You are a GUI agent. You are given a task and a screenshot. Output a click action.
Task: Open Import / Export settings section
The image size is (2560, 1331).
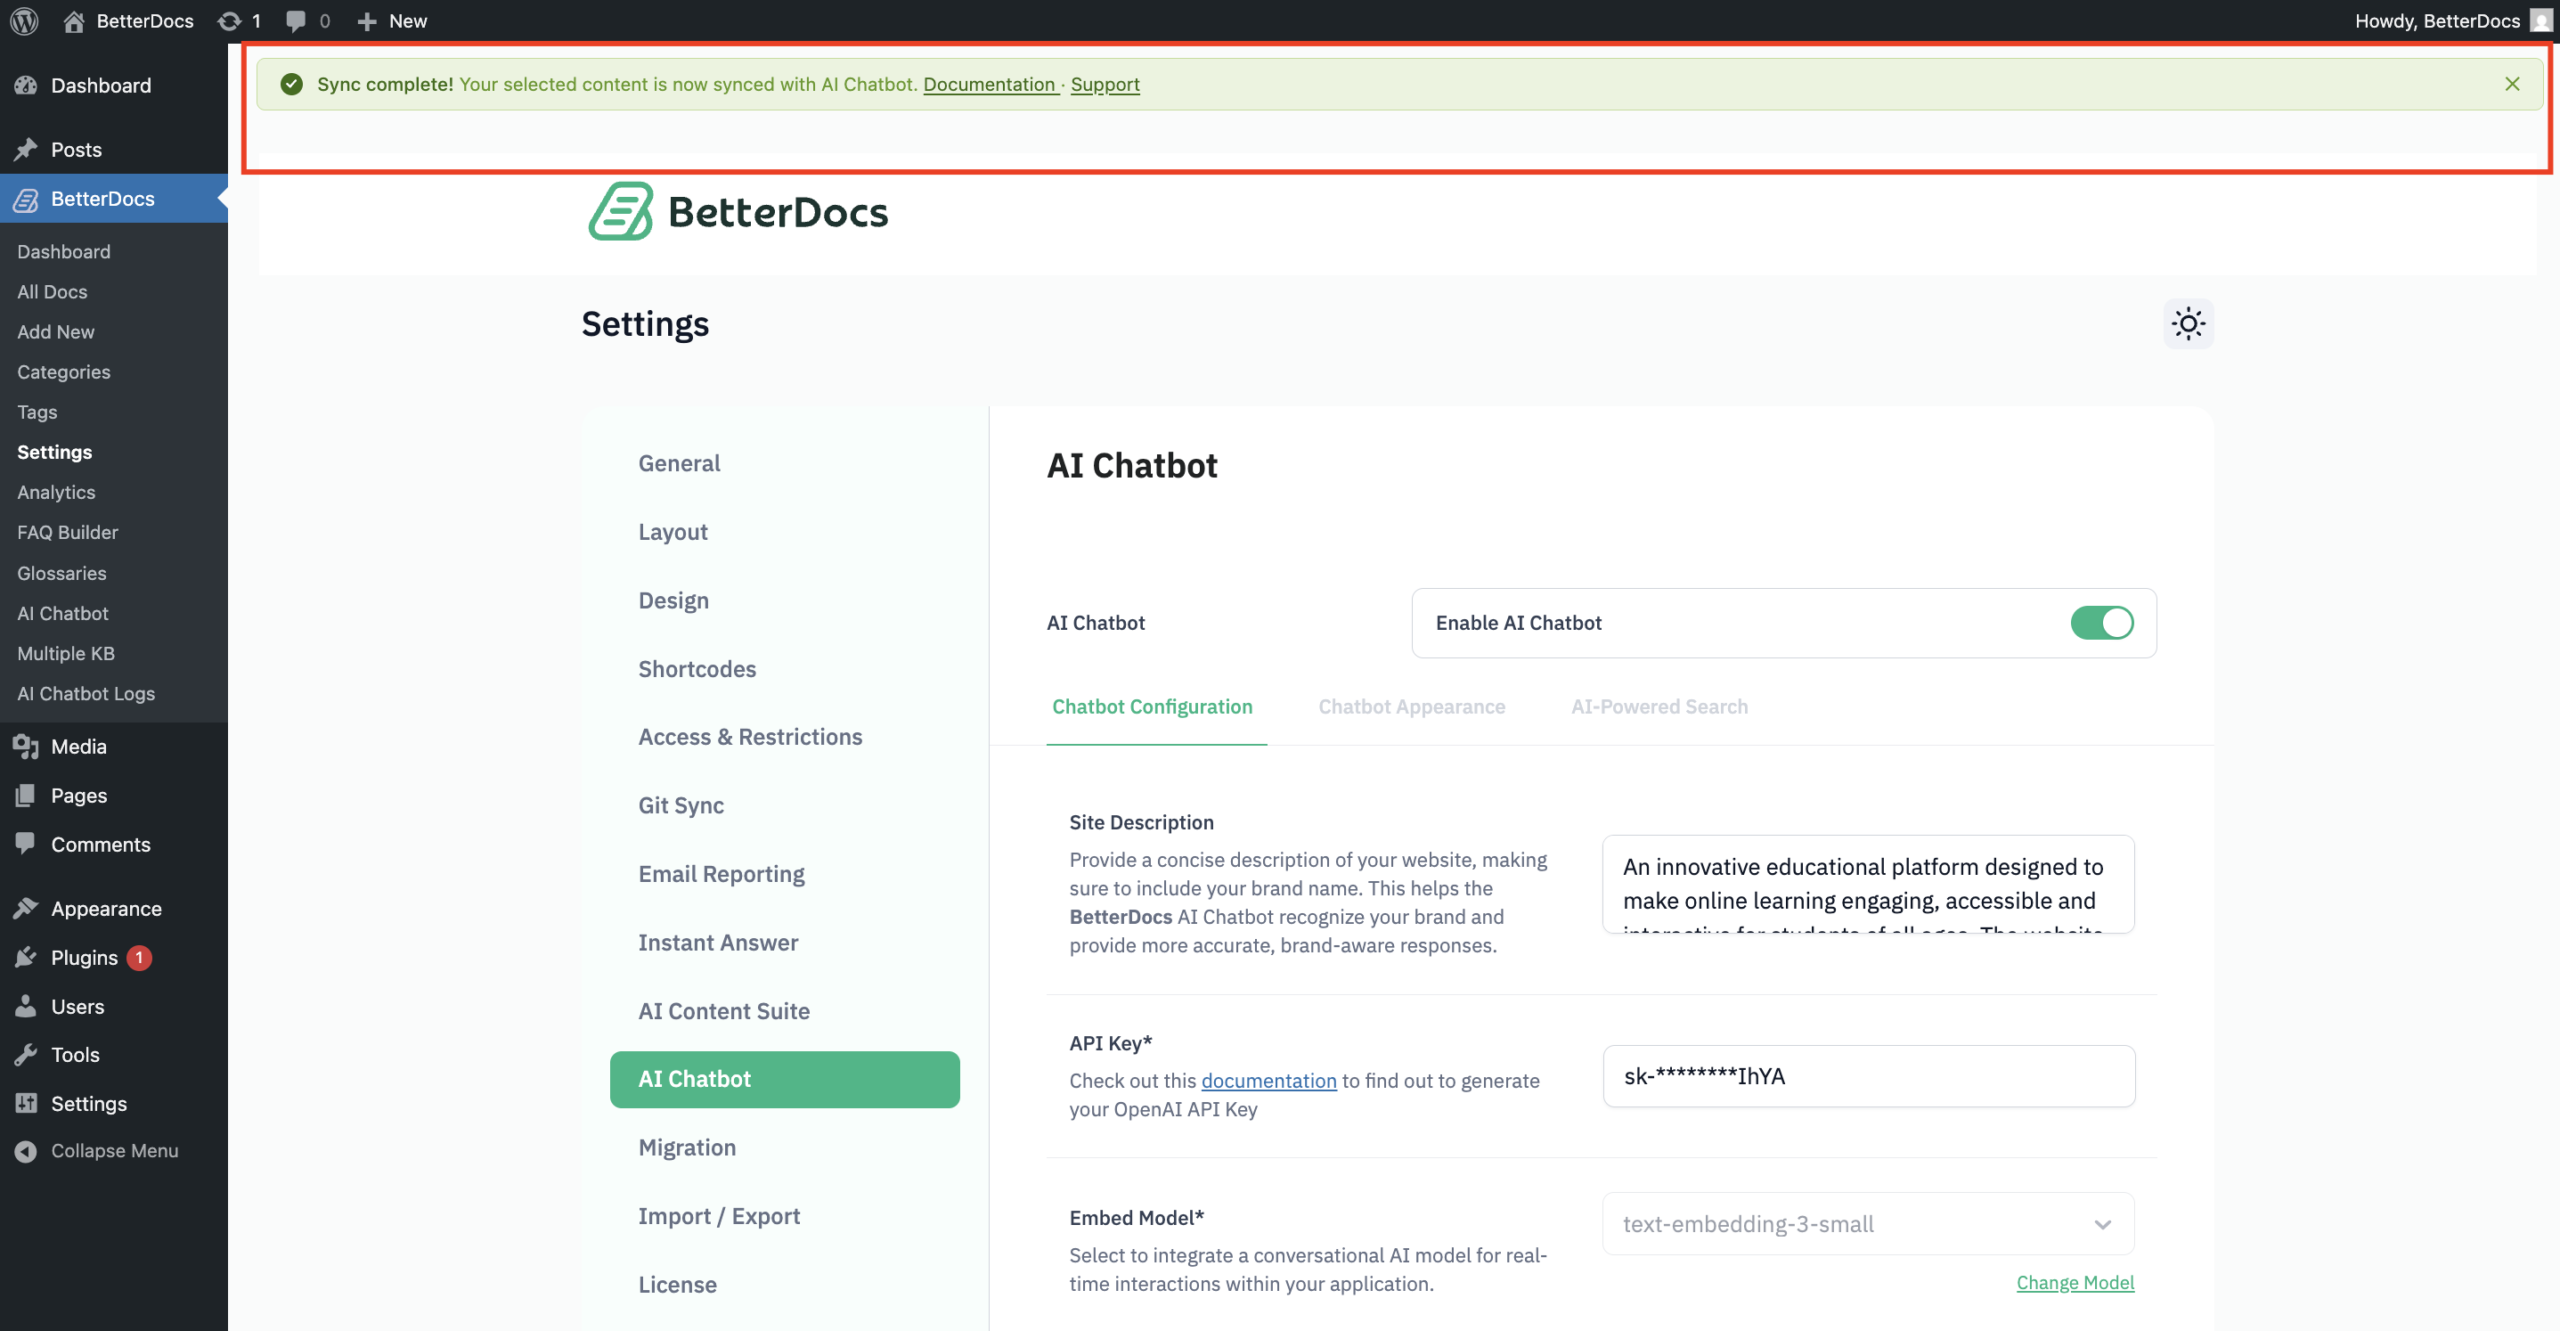pos(719,1215)
